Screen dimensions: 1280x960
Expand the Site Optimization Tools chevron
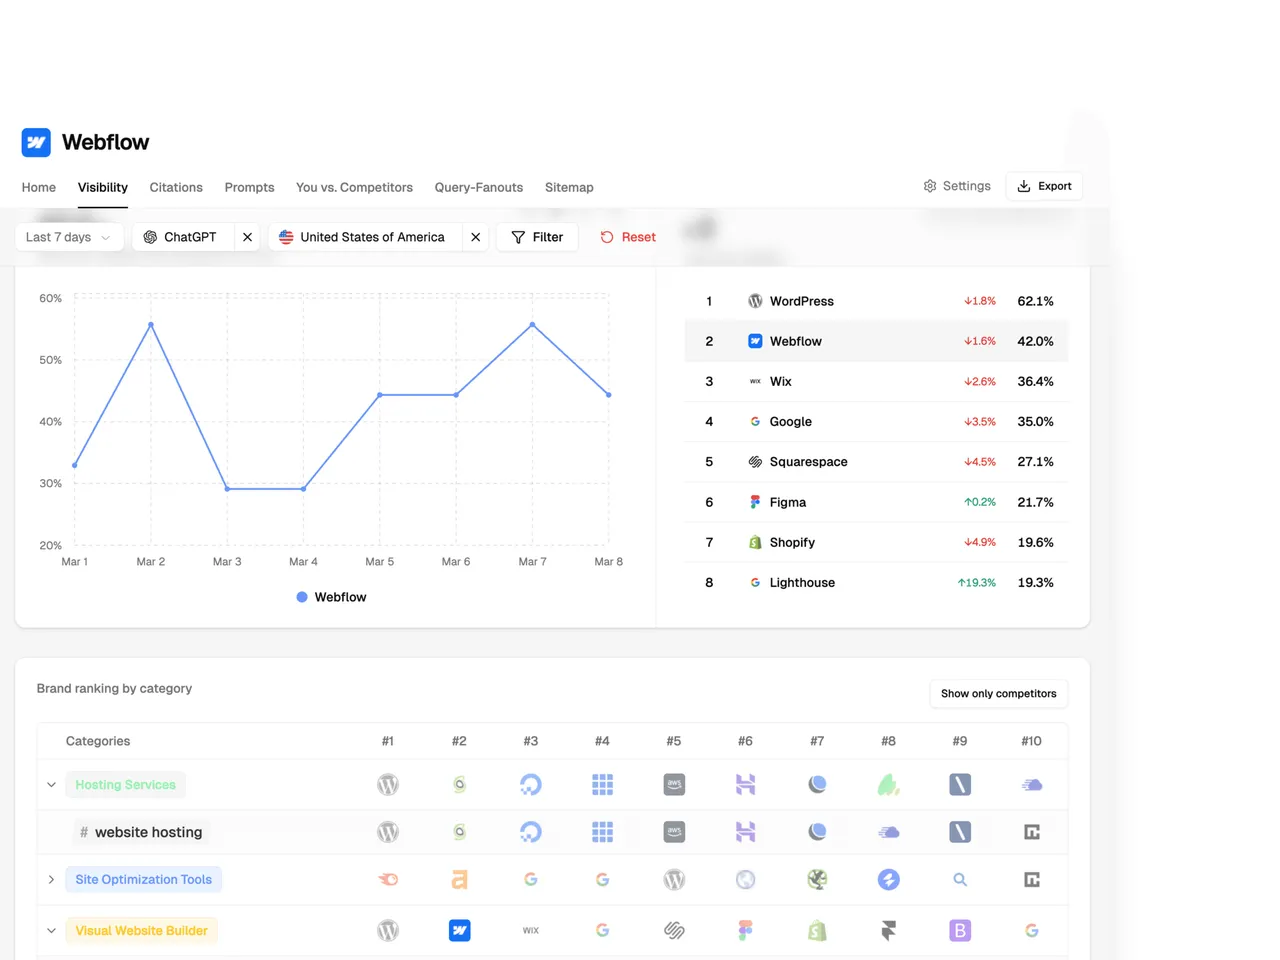pos(51,880)
